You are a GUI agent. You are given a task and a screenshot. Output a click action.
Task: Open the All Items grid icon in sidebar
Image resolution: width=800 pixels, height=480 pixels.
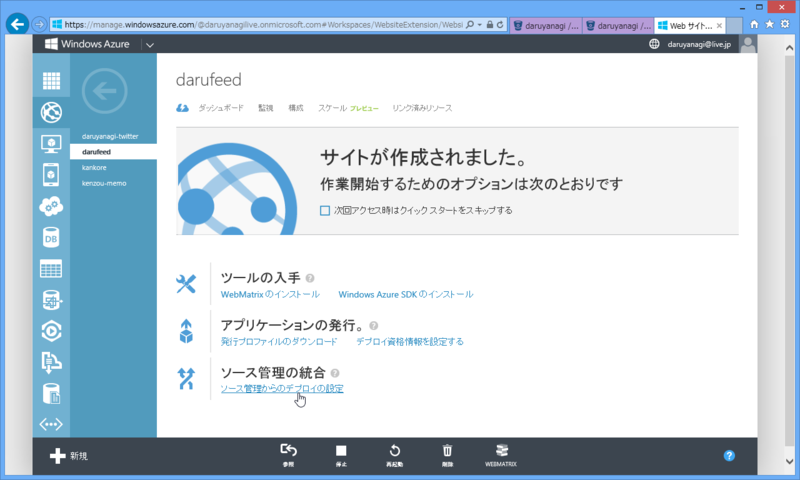click(x=51, y=81)
